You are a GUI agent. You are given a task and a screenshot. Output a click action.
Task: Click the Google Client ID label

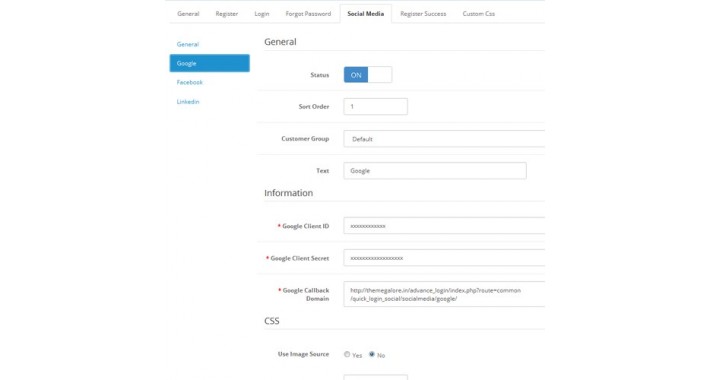pos(306,226)
